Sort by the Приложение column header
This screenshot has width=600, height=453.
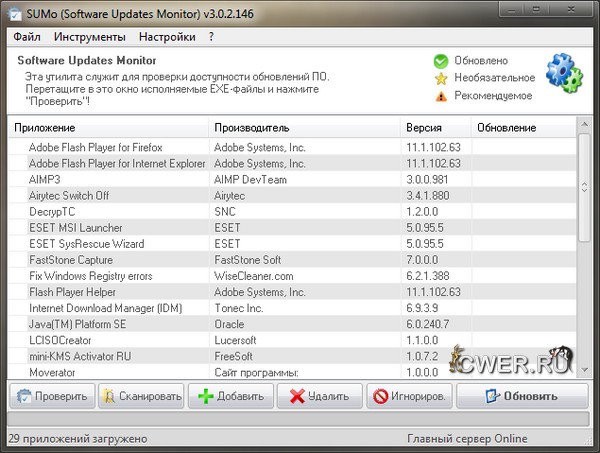108,127
